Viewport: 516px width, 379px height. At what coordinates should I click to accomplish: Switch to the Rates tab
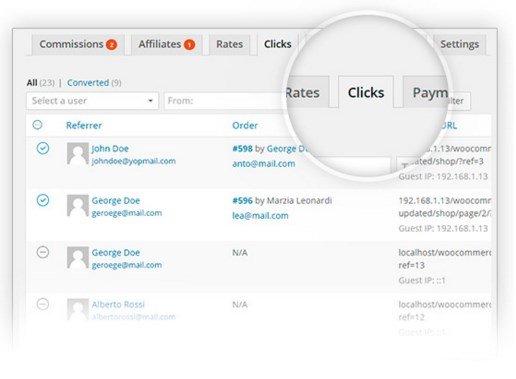(x=229, y=44)
